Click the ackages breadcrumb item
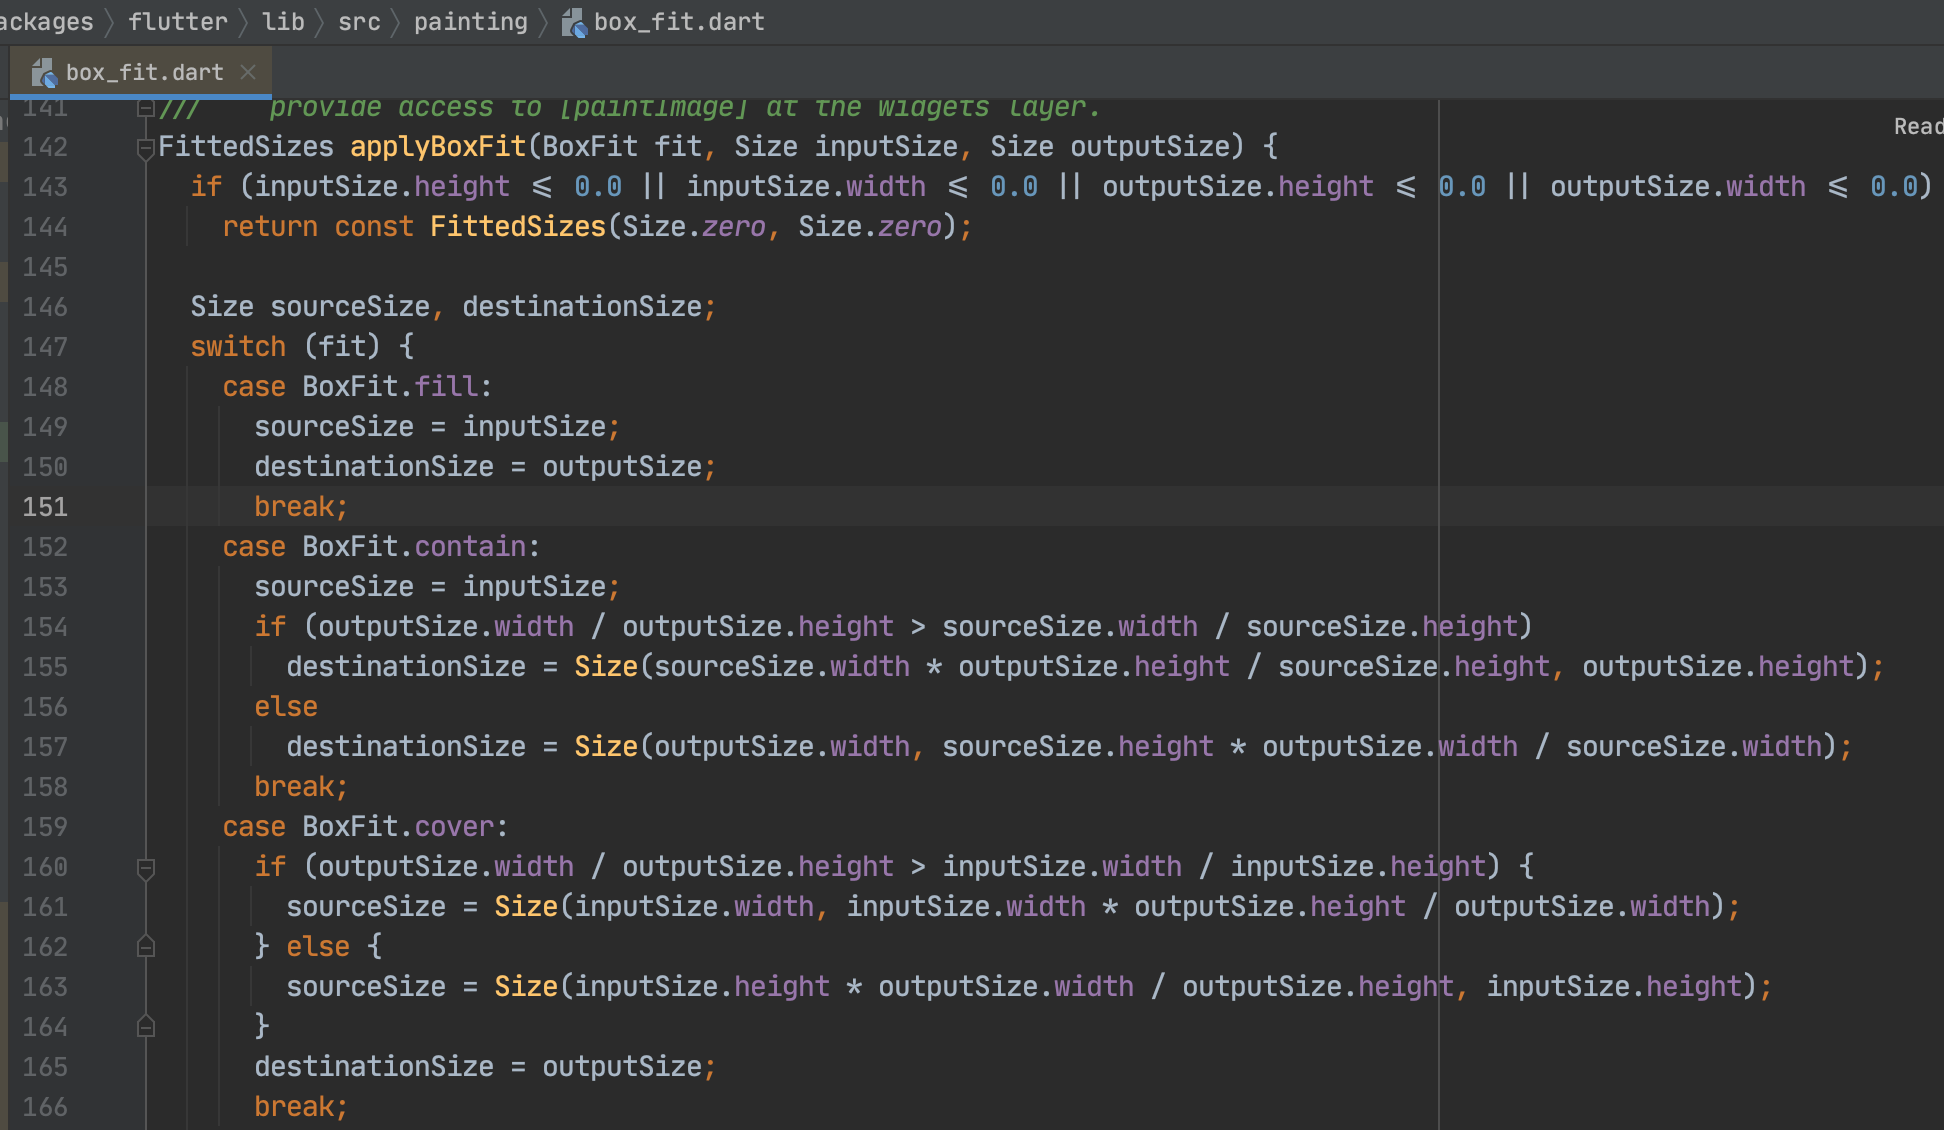The height and width of the screenshot is (1130, 1944). click(x=47, y=22)
